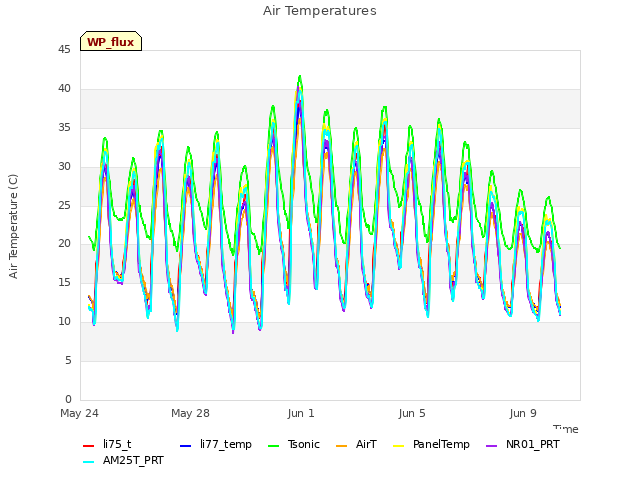Click the yellow PanelTemp legend color marker
The image size is (640, 480).
(x=398, y=446)
